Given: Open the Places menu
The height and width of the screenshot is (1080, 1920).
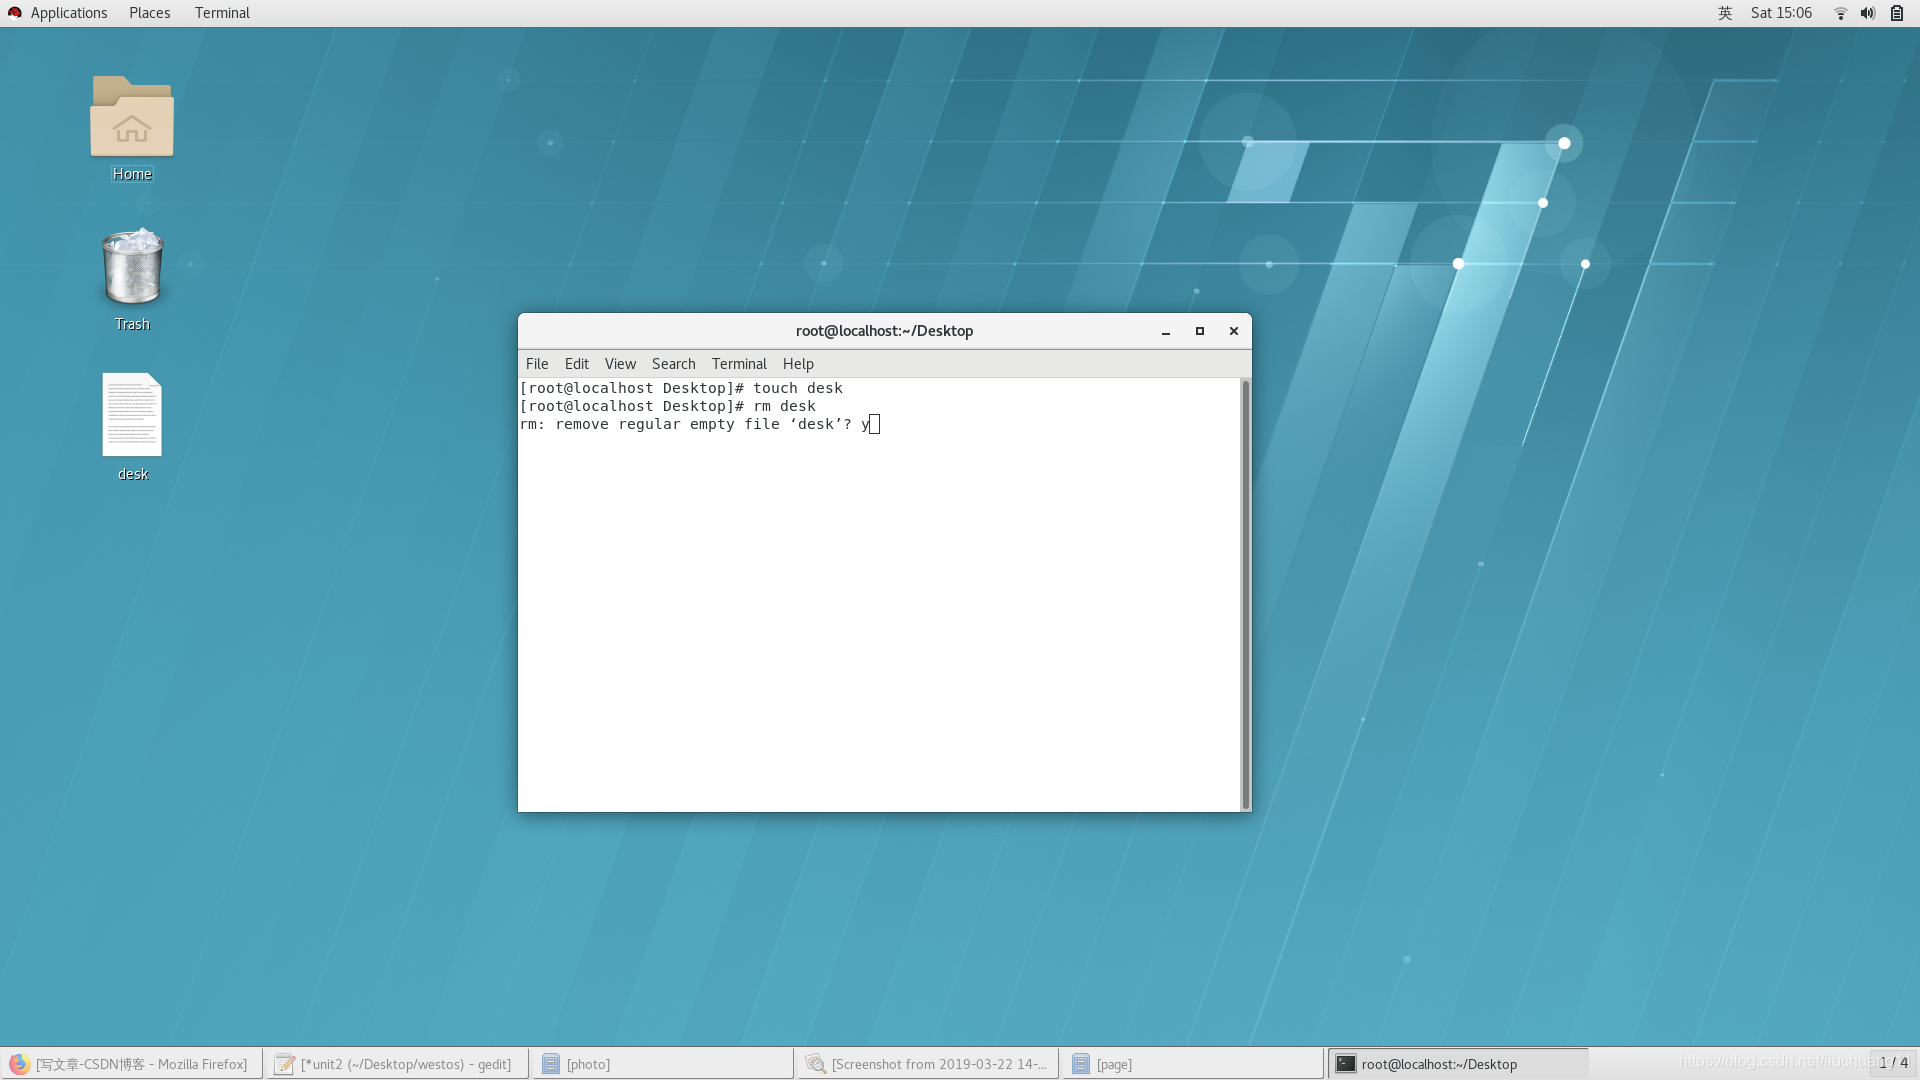Looking at the screenshot, I should coord(150,13).
